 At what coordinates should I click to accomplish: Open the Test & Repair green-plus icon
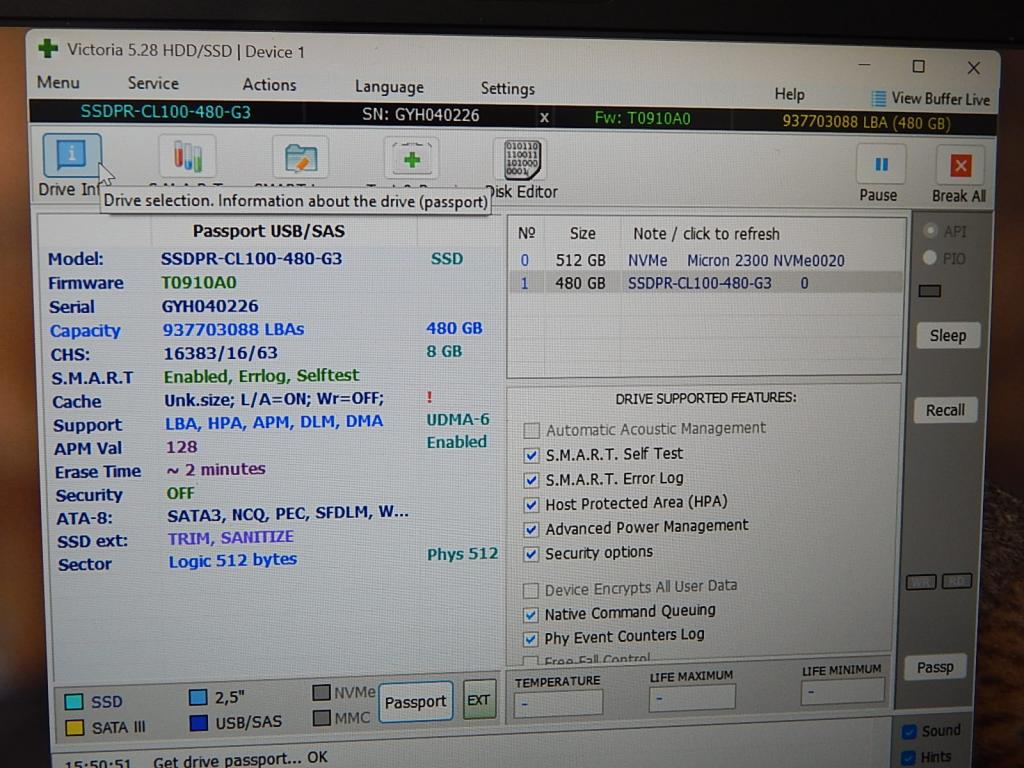click(411, 159)
